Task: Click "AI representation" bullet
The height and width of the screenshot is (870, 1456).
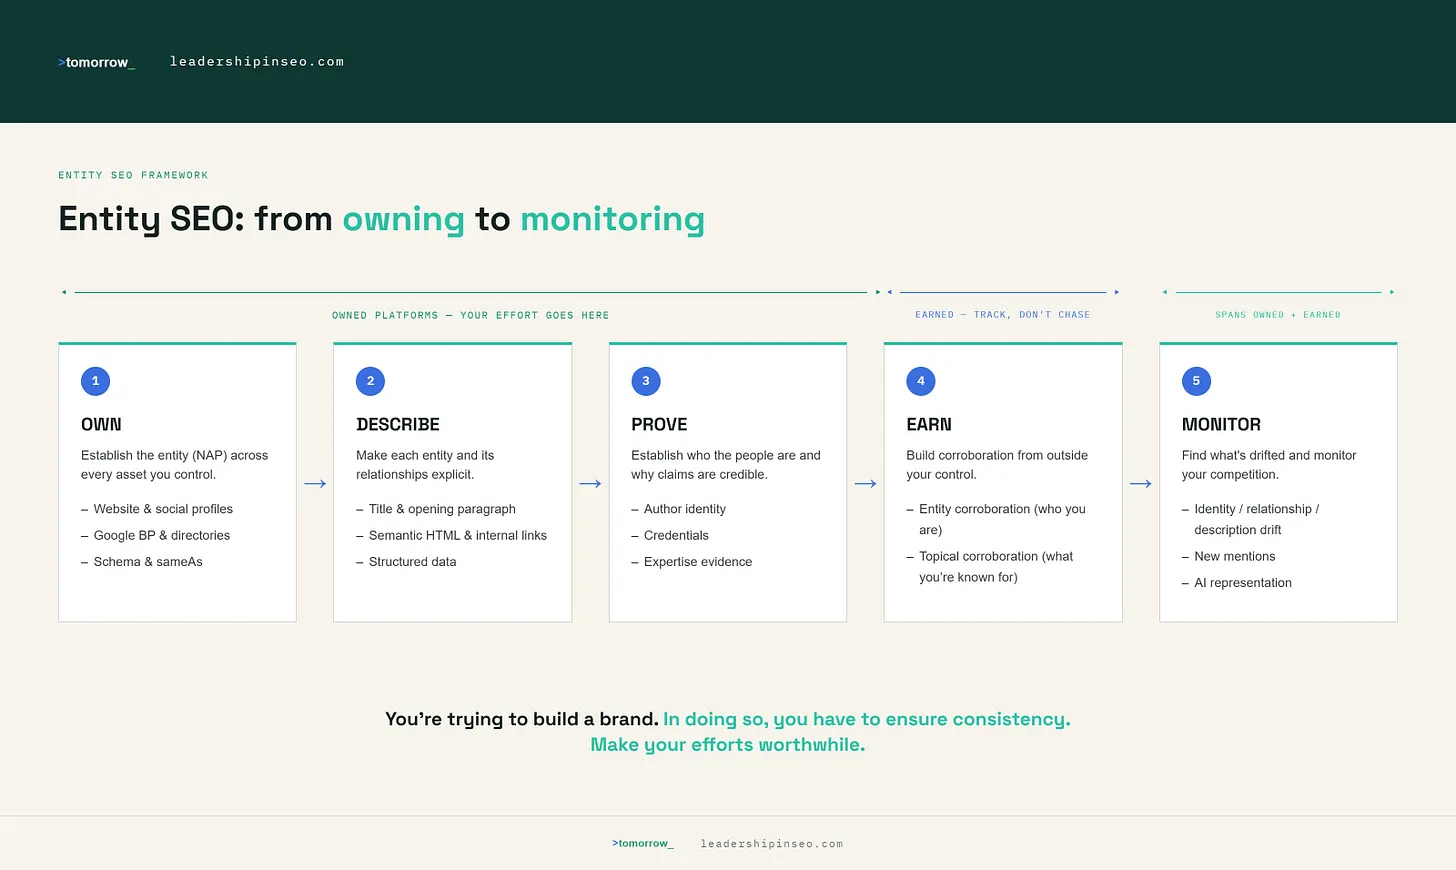Action: click(x=1243, y=583)
